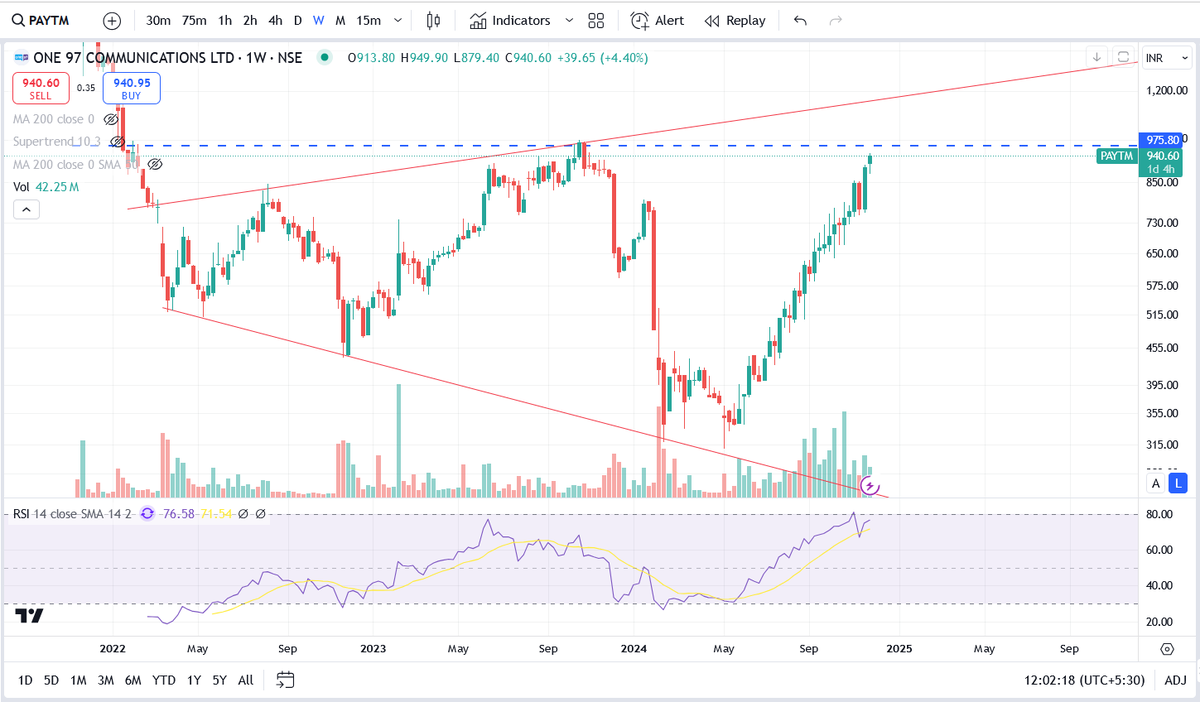Click the purple lightning event marker

click(x=869, y=486)
